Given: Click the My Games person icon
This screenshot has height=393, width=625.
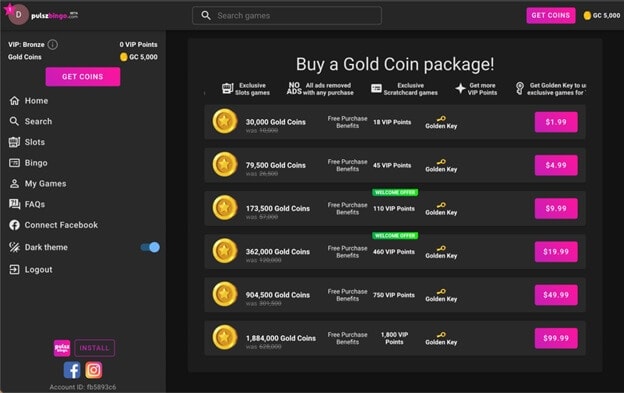Looking at the screenshot, I should tap(14, 183).
